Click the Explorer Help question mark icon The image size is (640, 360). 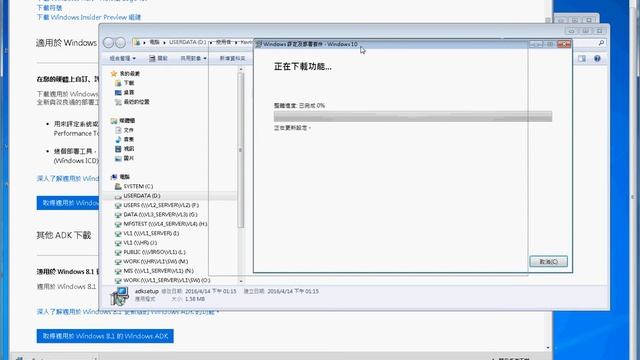click(x=597, y=59)
